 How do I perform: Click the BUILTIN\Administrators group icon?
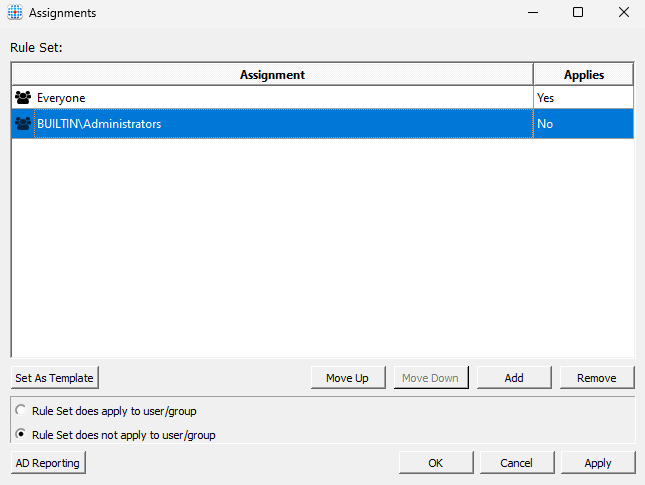click(23, 124)
